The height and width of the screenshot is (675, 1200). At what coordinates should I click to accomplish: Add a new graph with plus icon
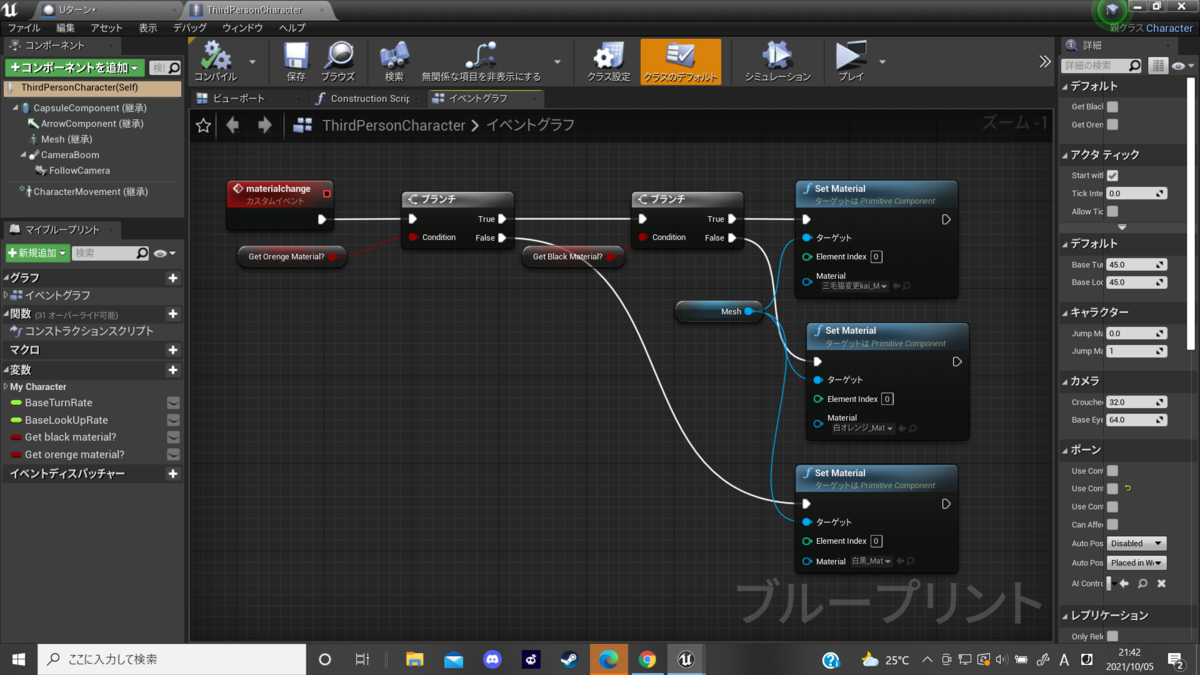point(173,277)
